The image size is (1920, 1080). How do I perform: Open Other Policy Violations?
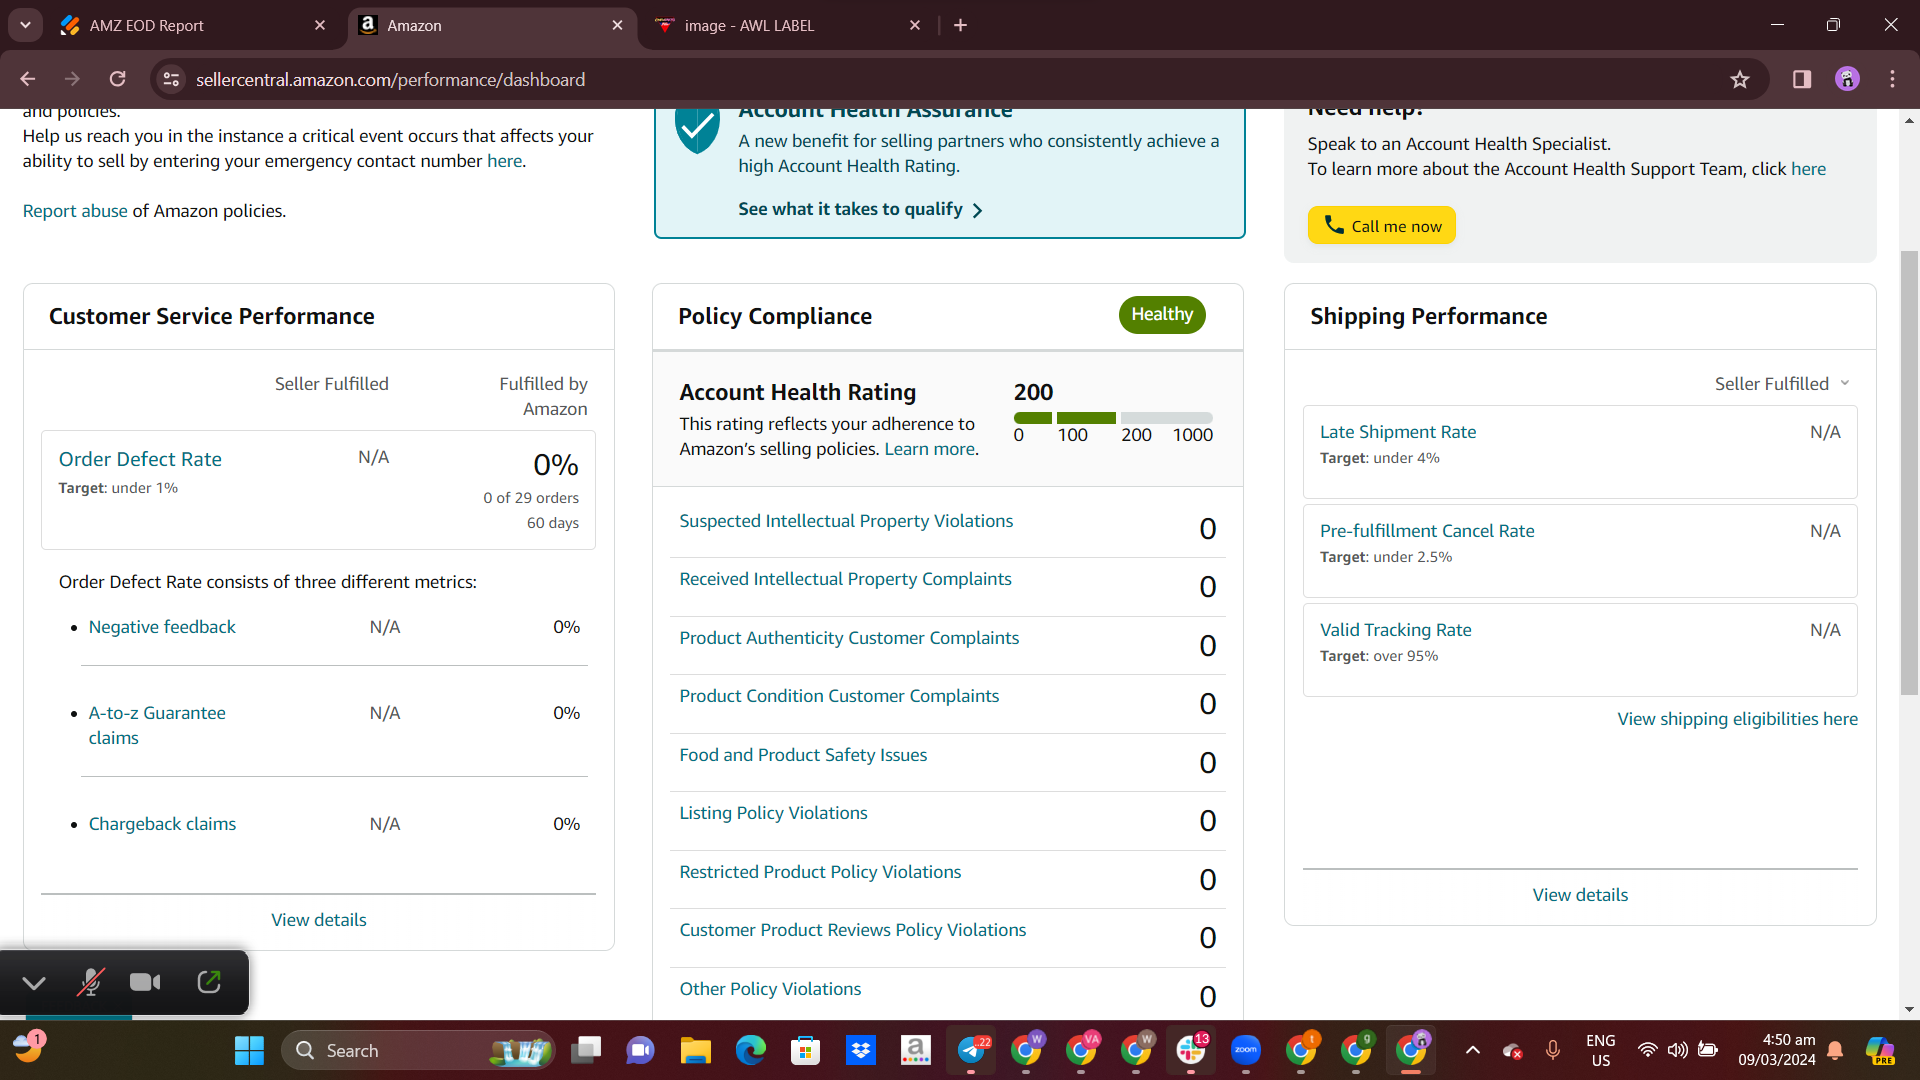pos(770,989)
